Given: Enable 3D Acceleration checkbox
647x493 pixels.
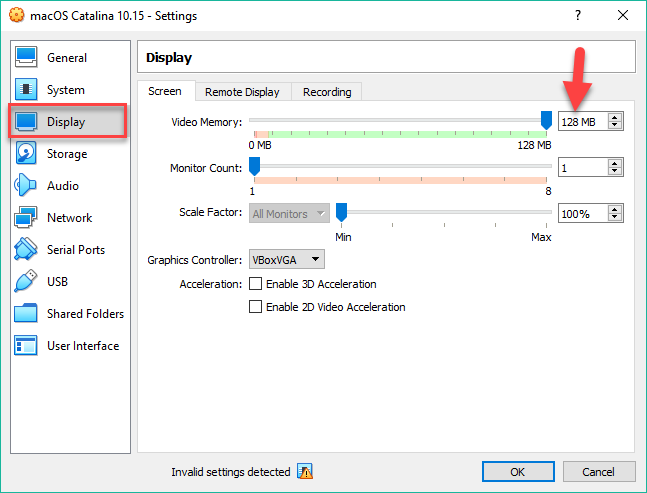Looking at the screenshot, I should [254, 284].
